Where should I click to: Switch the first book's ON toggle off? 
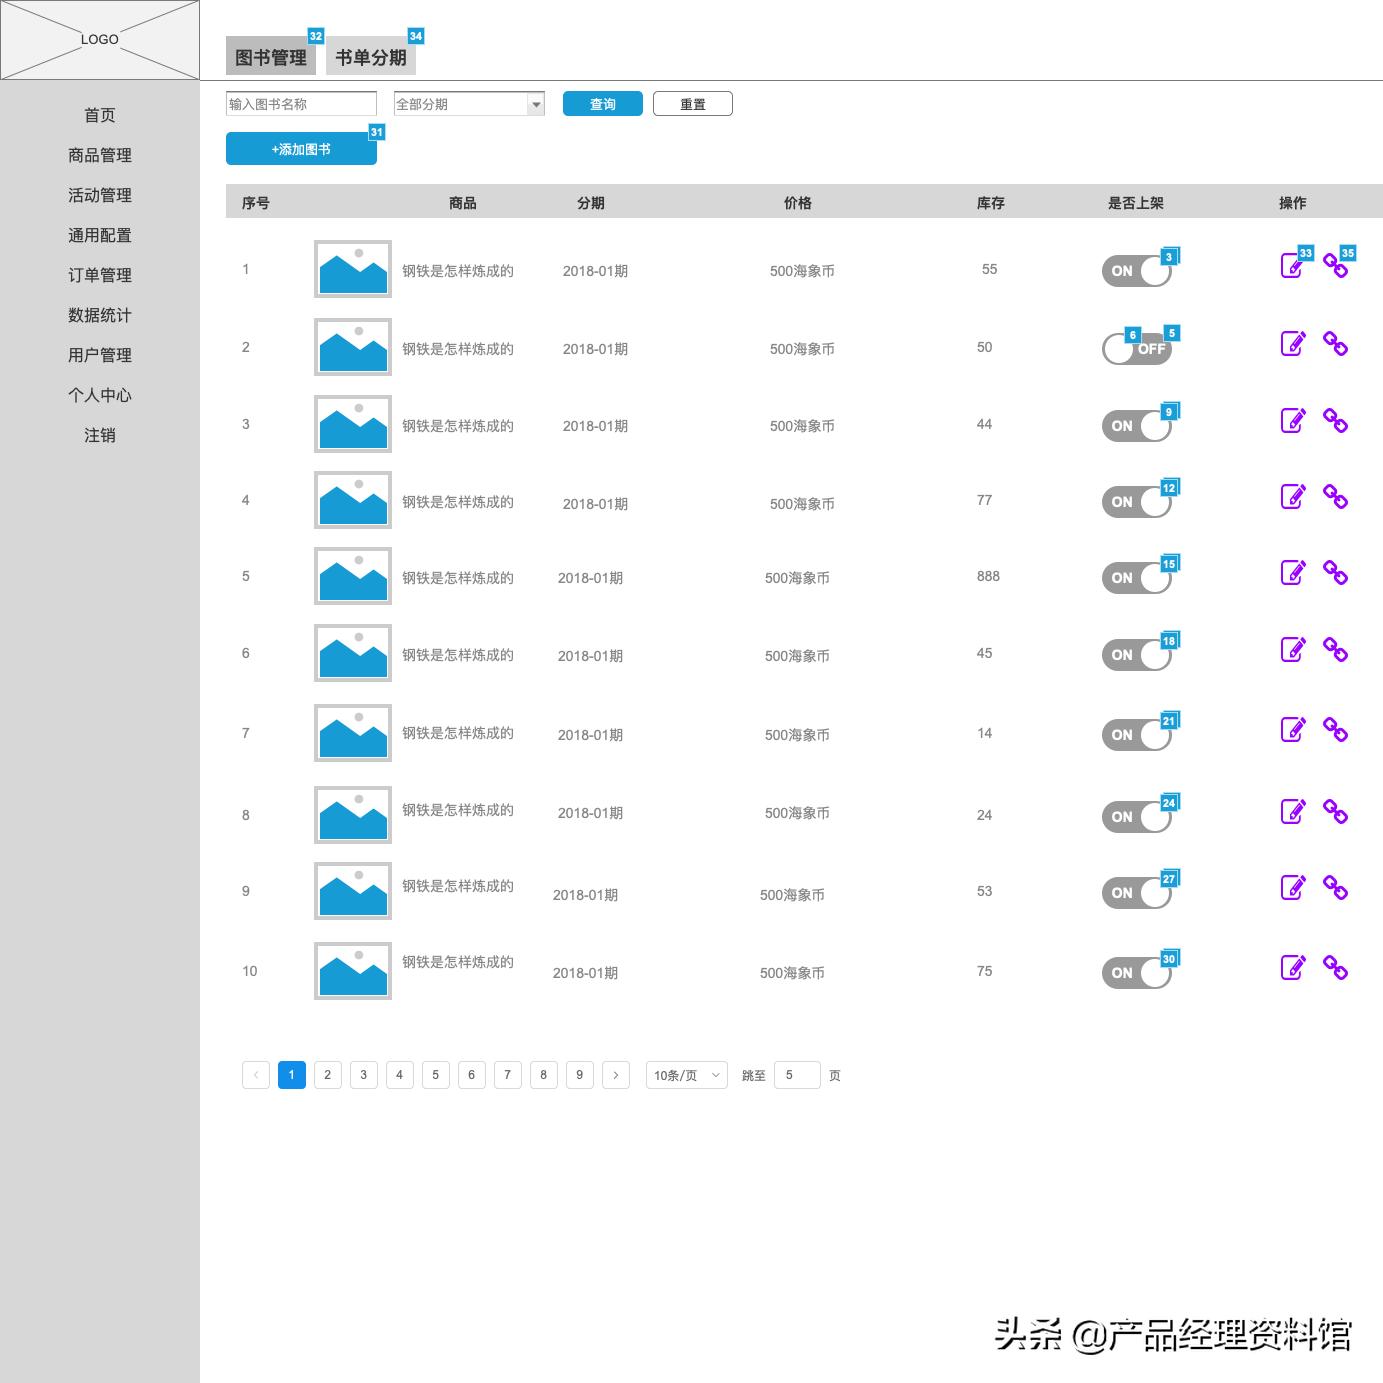1136,270
